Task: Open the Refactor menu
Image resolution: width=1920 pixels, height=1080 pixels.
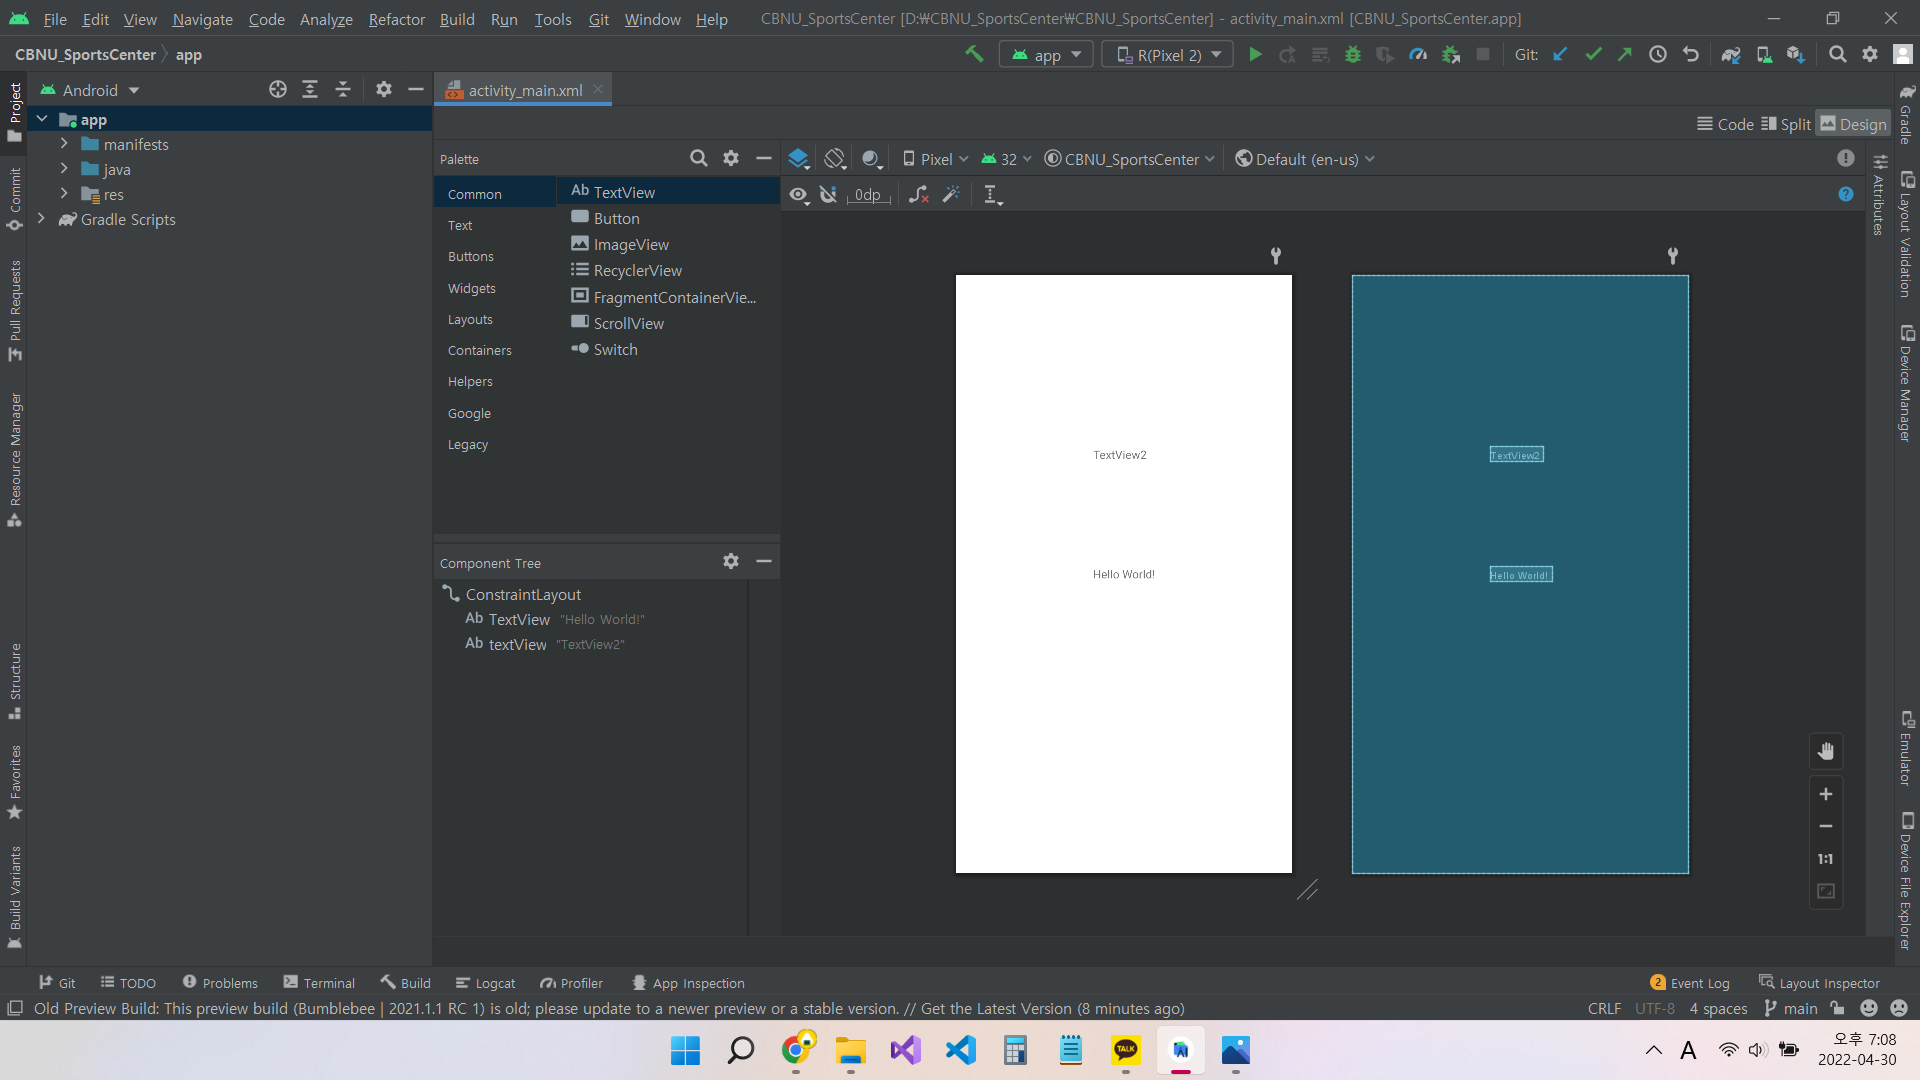Action: click(396, 19)
